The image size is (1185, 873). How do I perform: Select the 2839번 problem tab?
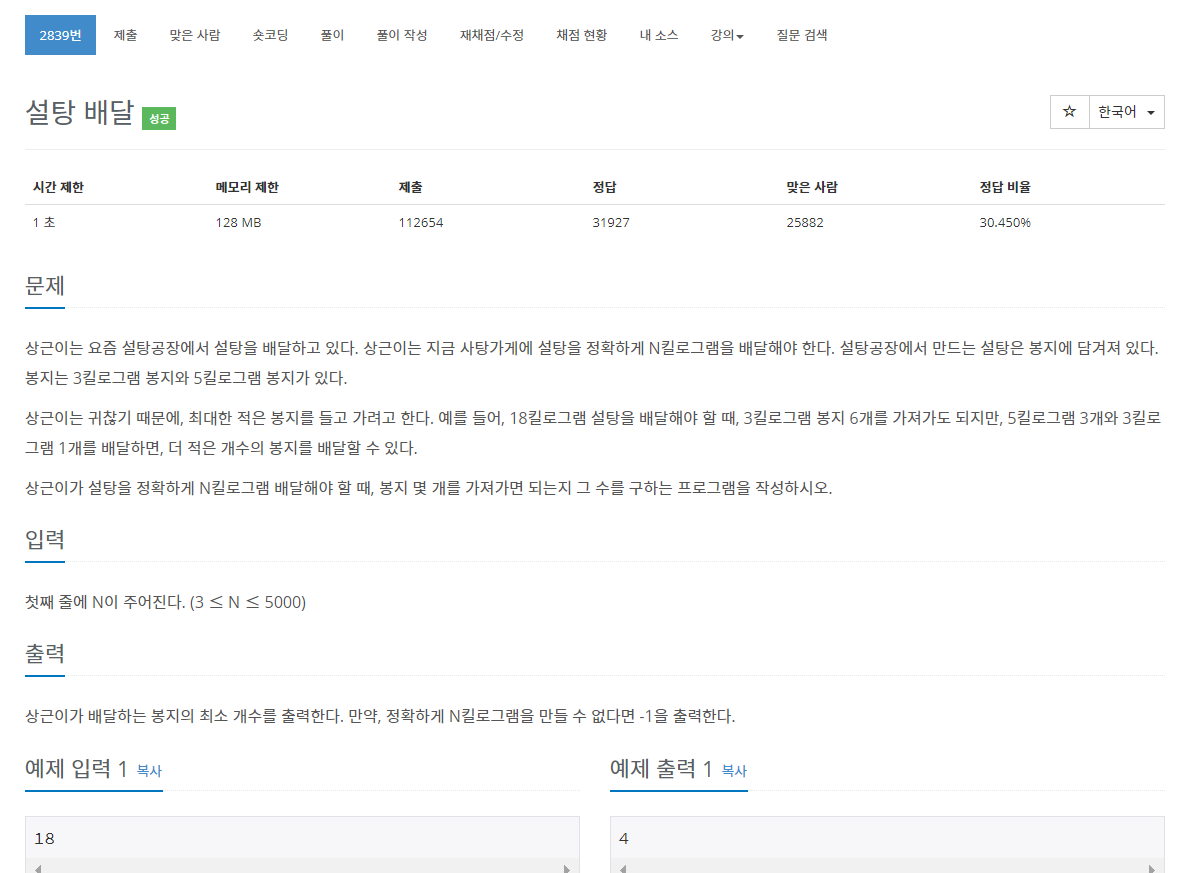click(x=60, y=35)
